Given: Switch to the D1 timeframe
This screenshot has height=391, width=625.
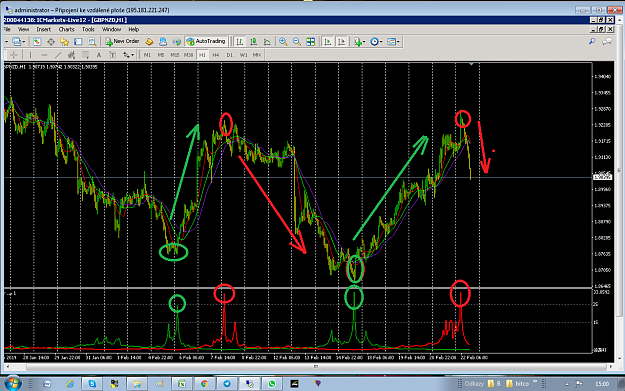Looking at the screenshot, I should (x=230, y=55).
